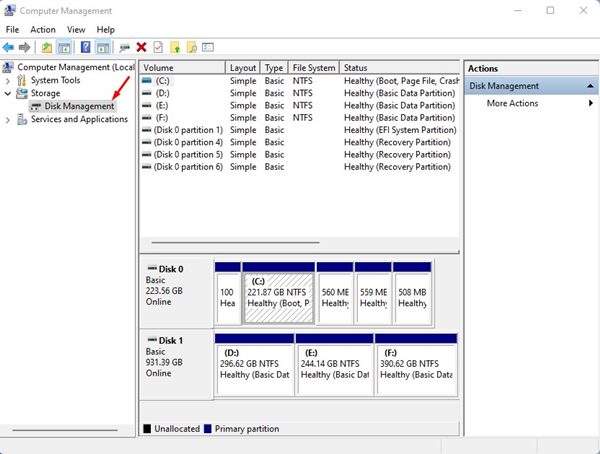Select the (E:) volume row
600x454 pixels.
click(300, 105)
